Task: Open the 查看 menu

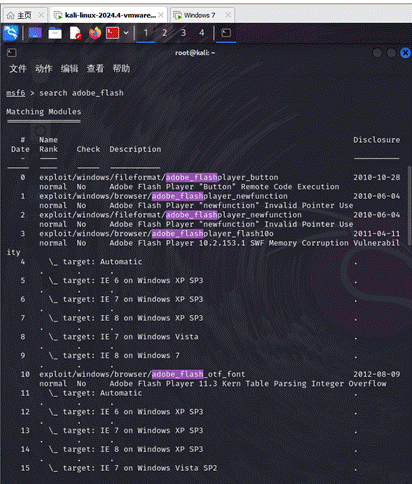Action: click(95, 69)
